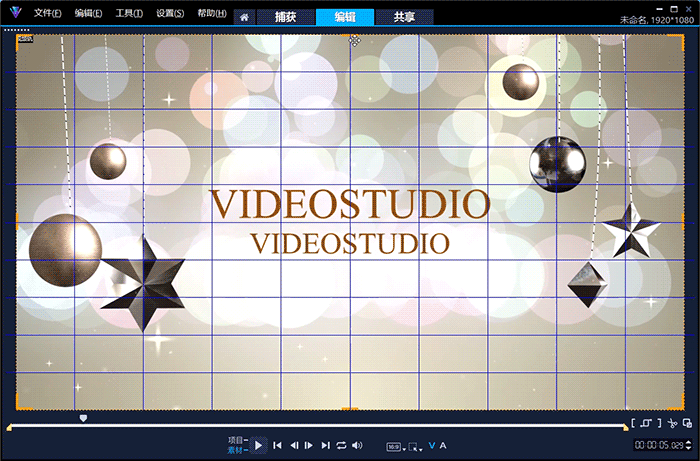Click the scrubber playhead on preview bar
The image size is (700, 461).
(83, 418)
